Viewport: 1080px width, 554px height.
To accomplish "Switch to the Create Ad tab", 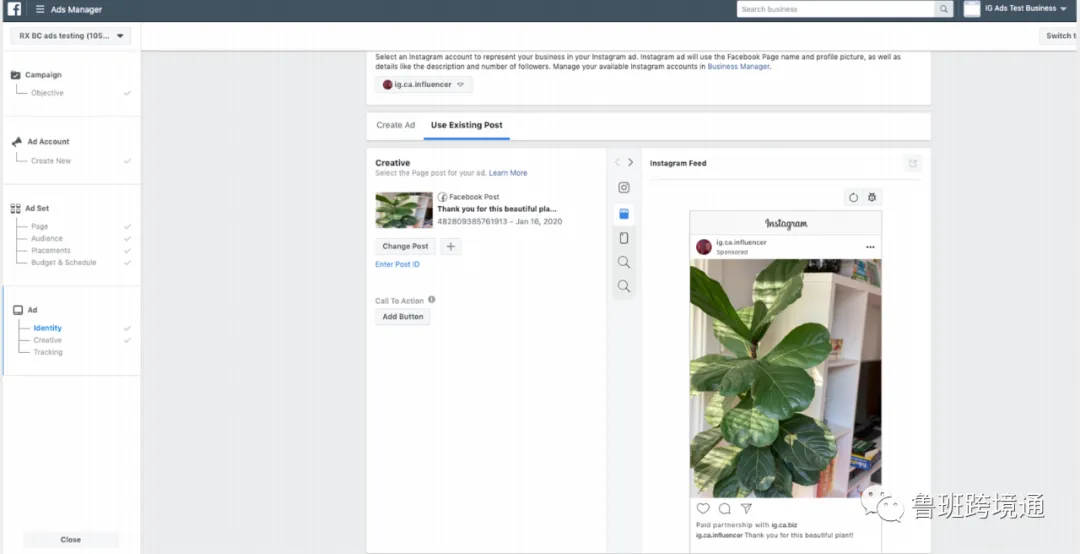I will (x=395, y=125).
